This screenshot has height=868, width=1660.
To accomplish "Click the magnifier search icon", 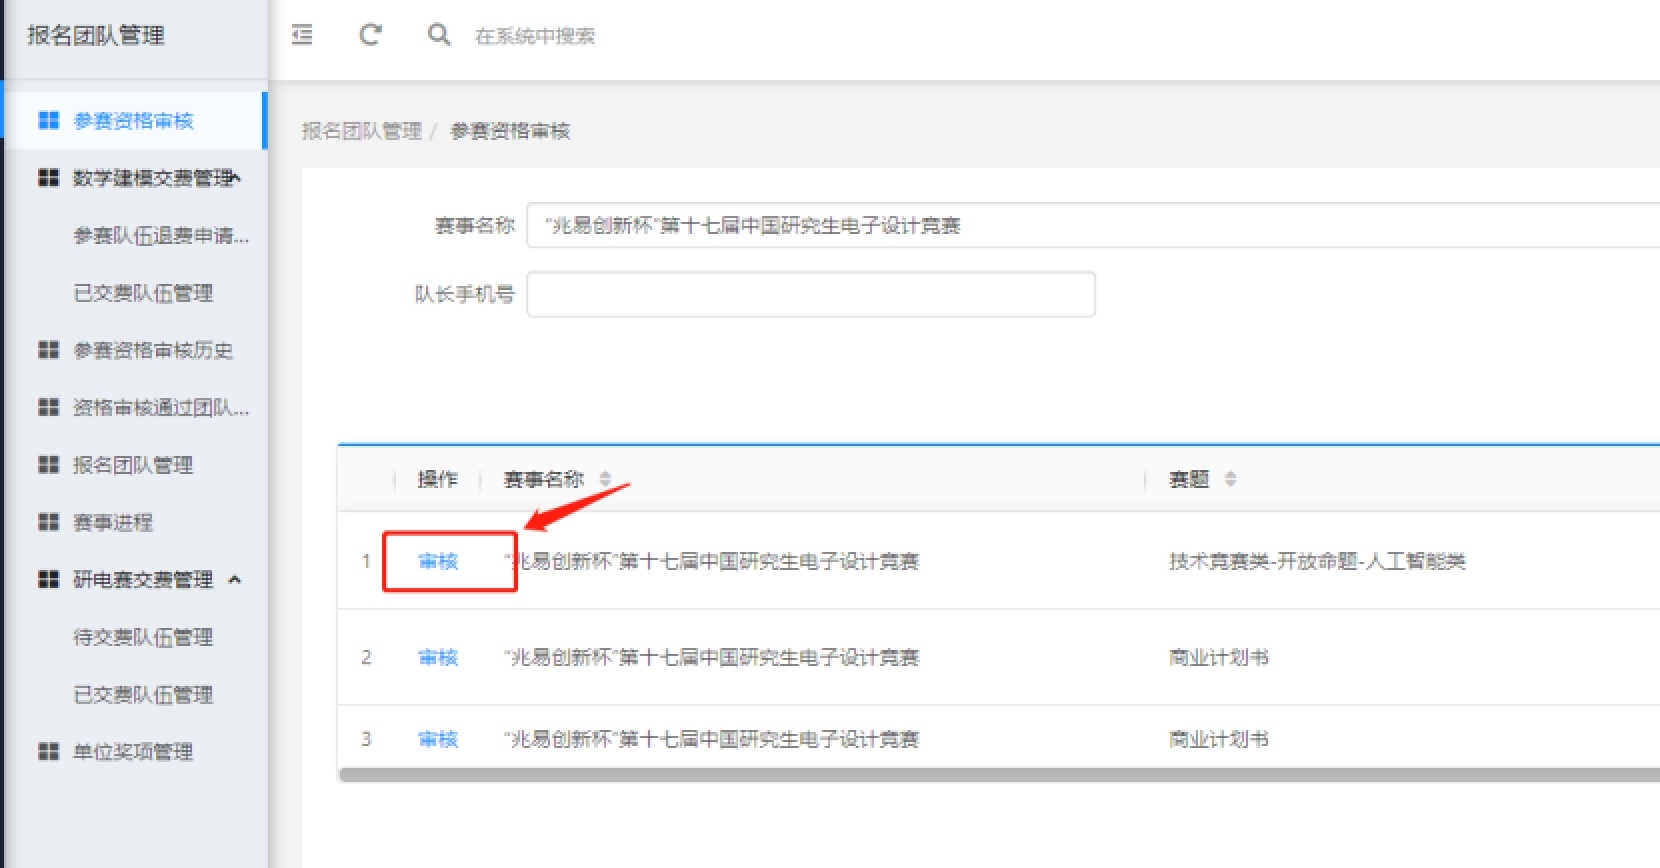I will [438, 35].
